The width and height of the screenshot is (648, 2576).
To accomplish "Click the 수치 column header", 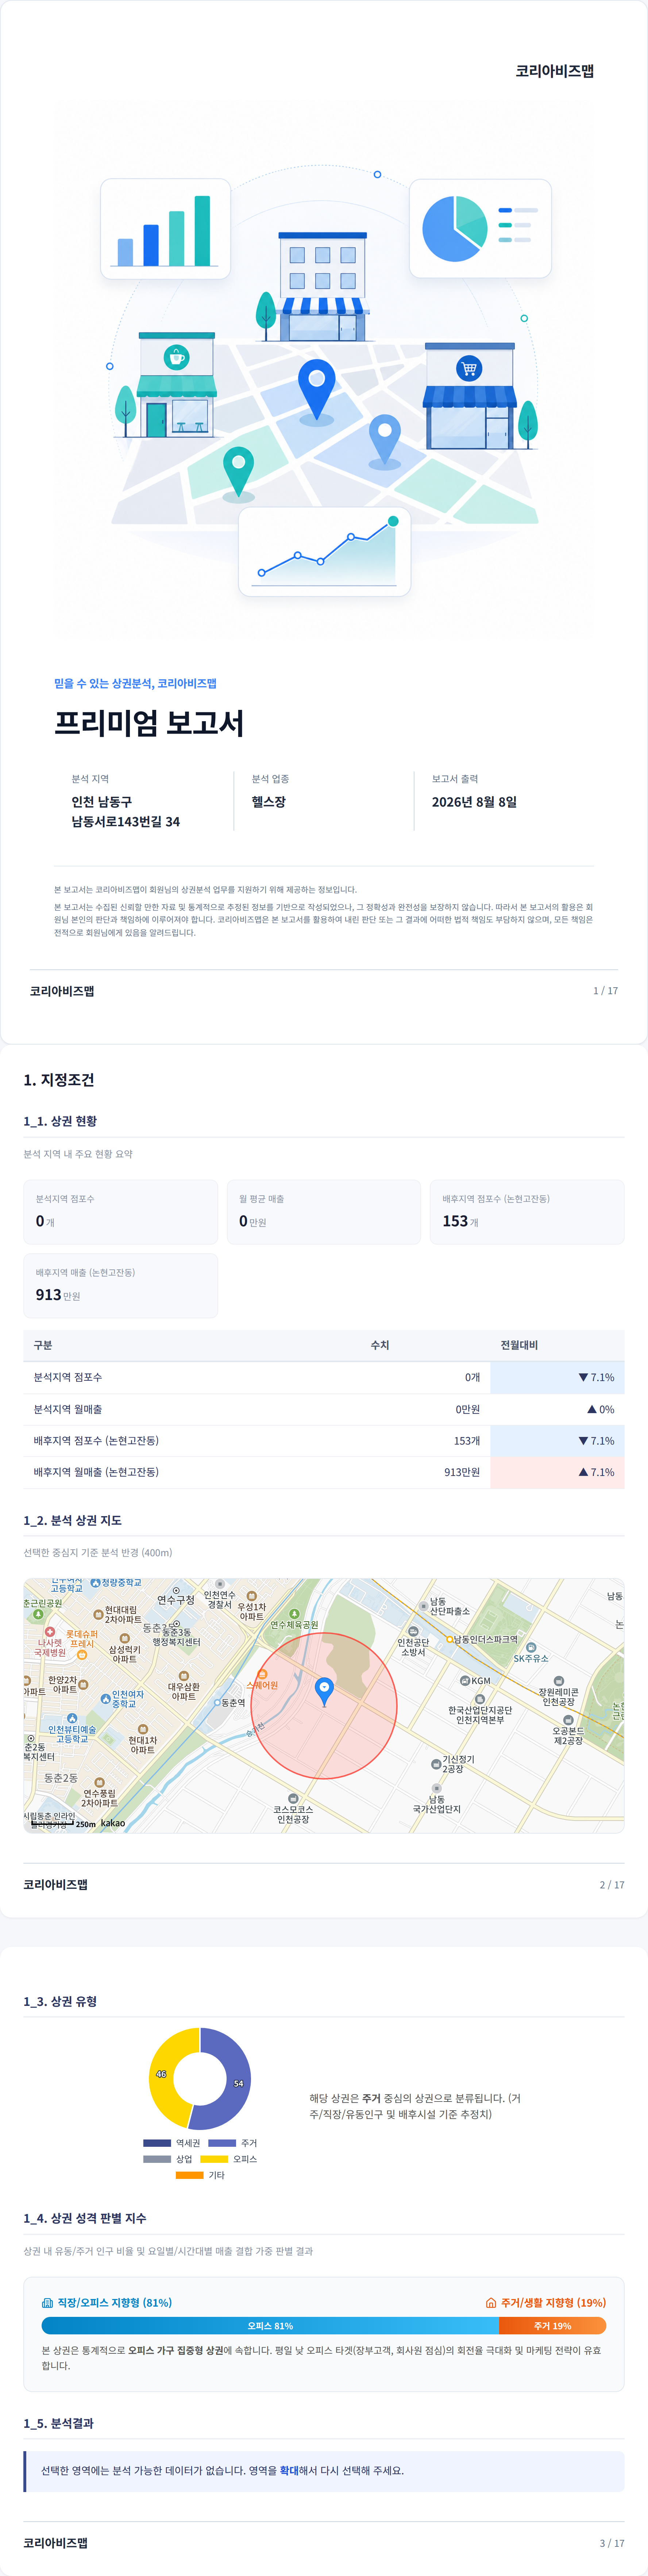I will pos(380,1345).
